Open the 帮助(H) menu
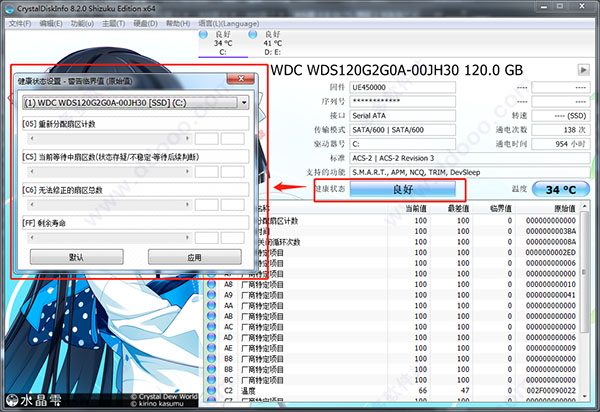 (178, 23)
